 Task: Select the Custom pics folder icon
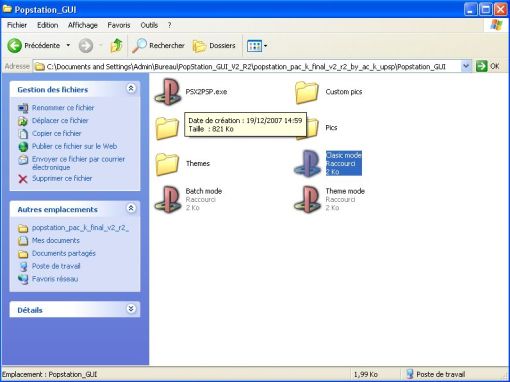pyautogui.click(x=307, y=92)
